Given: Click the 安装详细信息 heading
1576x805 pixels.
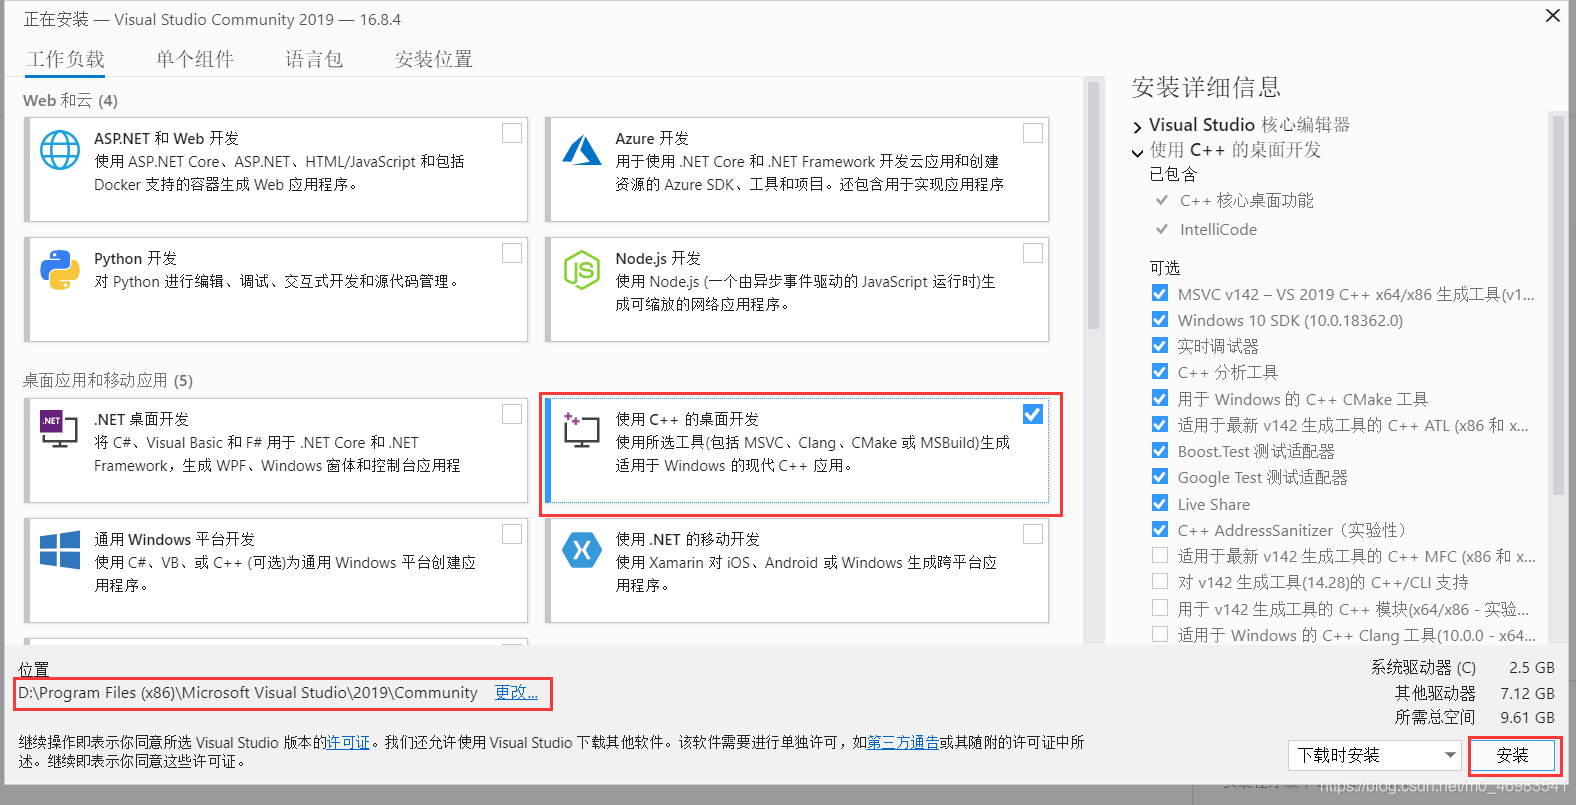Looking at the screenshot, I should [x=1206, y=87].
